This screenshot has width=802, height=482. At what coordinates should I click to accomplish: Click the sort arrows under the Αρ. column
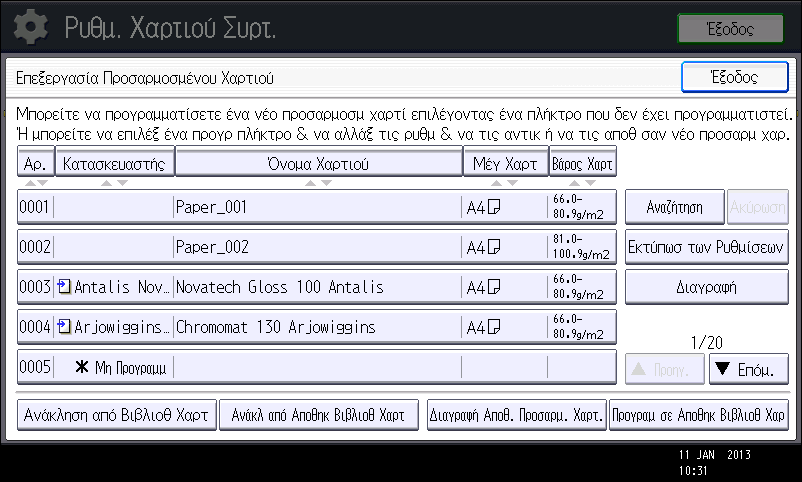pos(36,183)
